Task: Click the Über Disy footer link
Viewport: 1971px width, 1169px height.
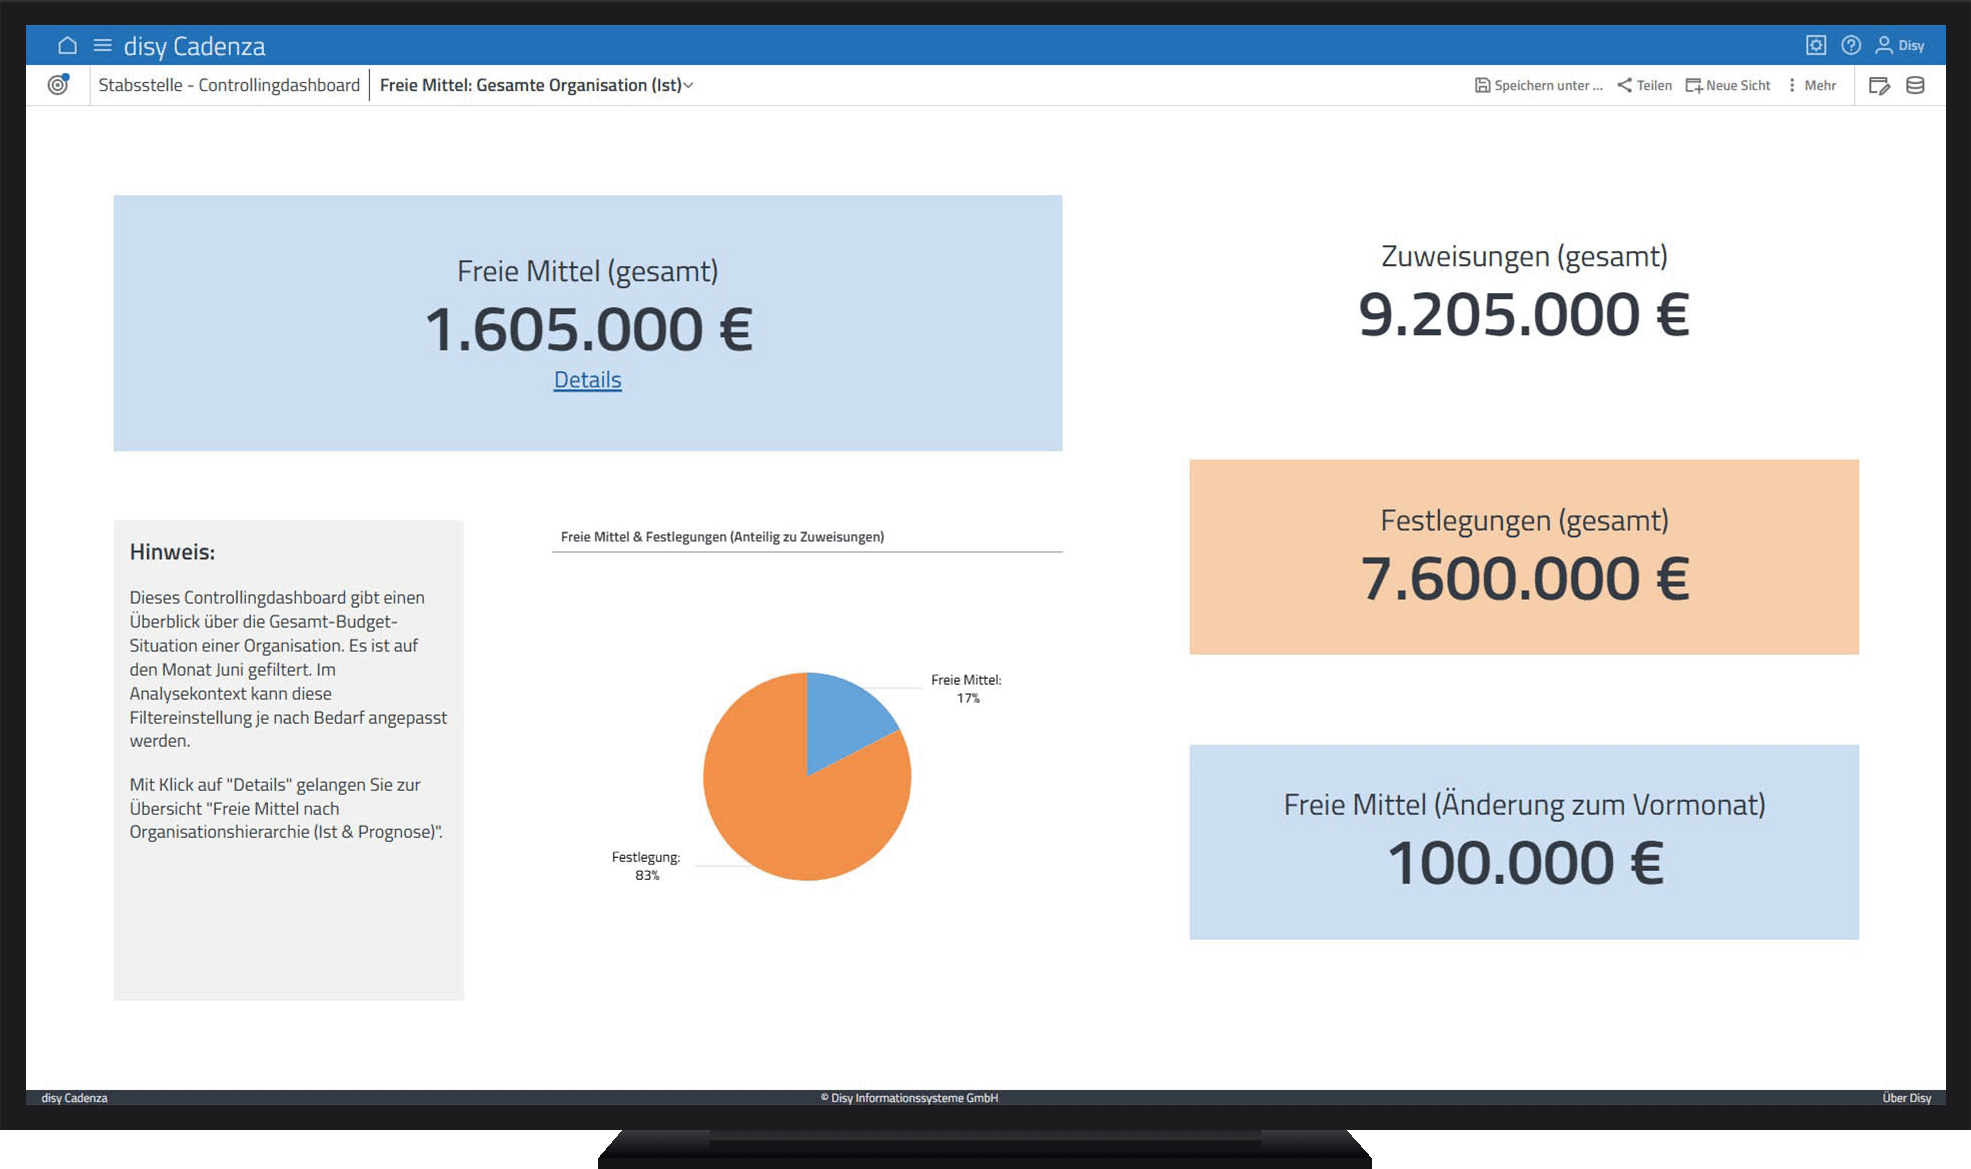Action: tap(1906, 1098)
